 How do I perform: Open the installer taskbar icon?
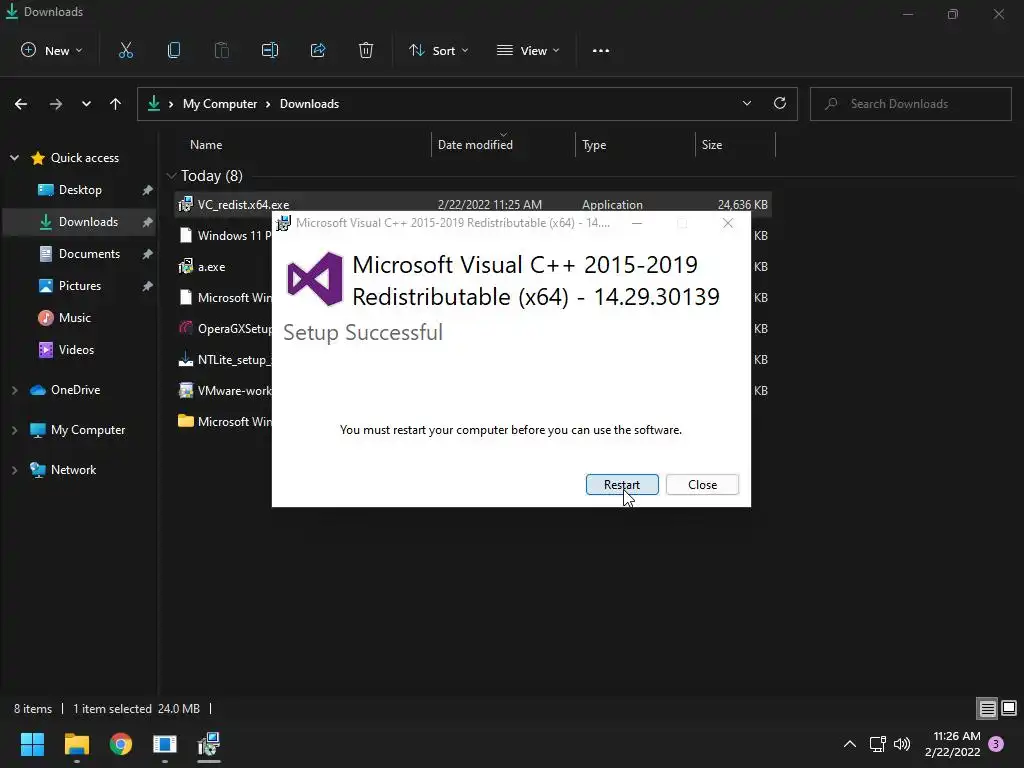pyautogui.click(x=209, y=744)
